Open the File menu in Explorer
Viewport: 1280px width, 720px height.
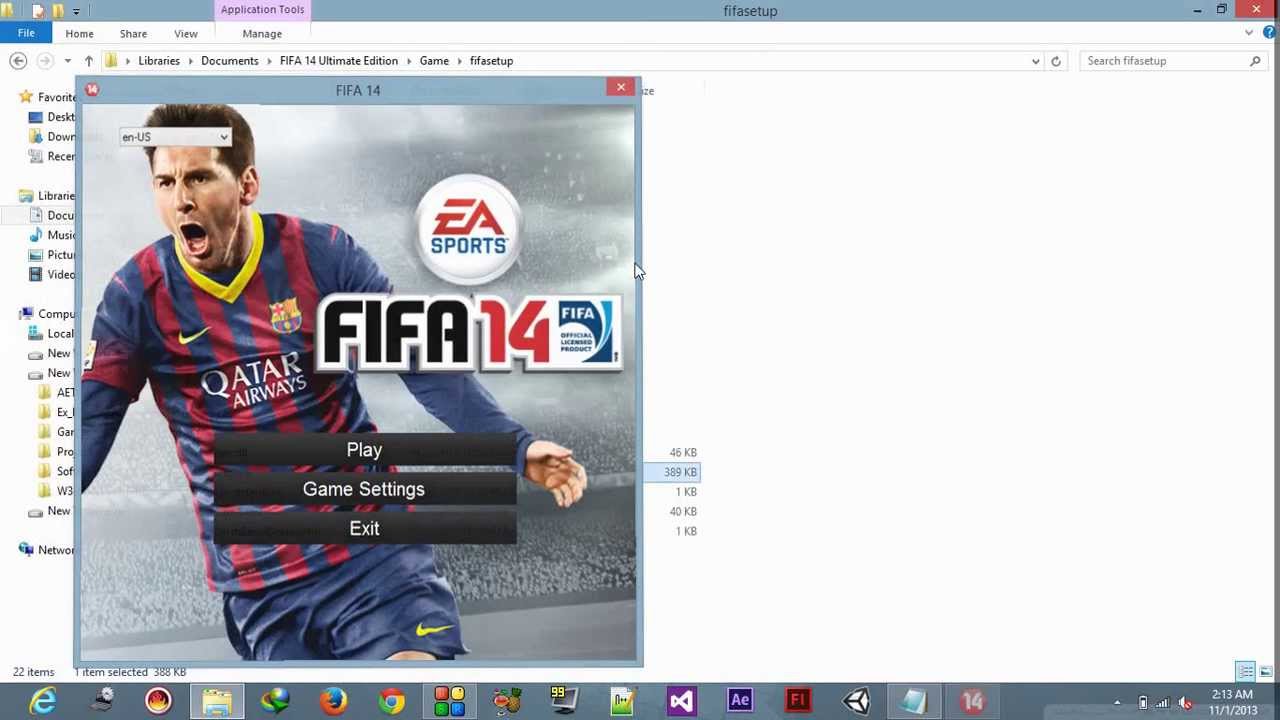(x=26, y=33)
